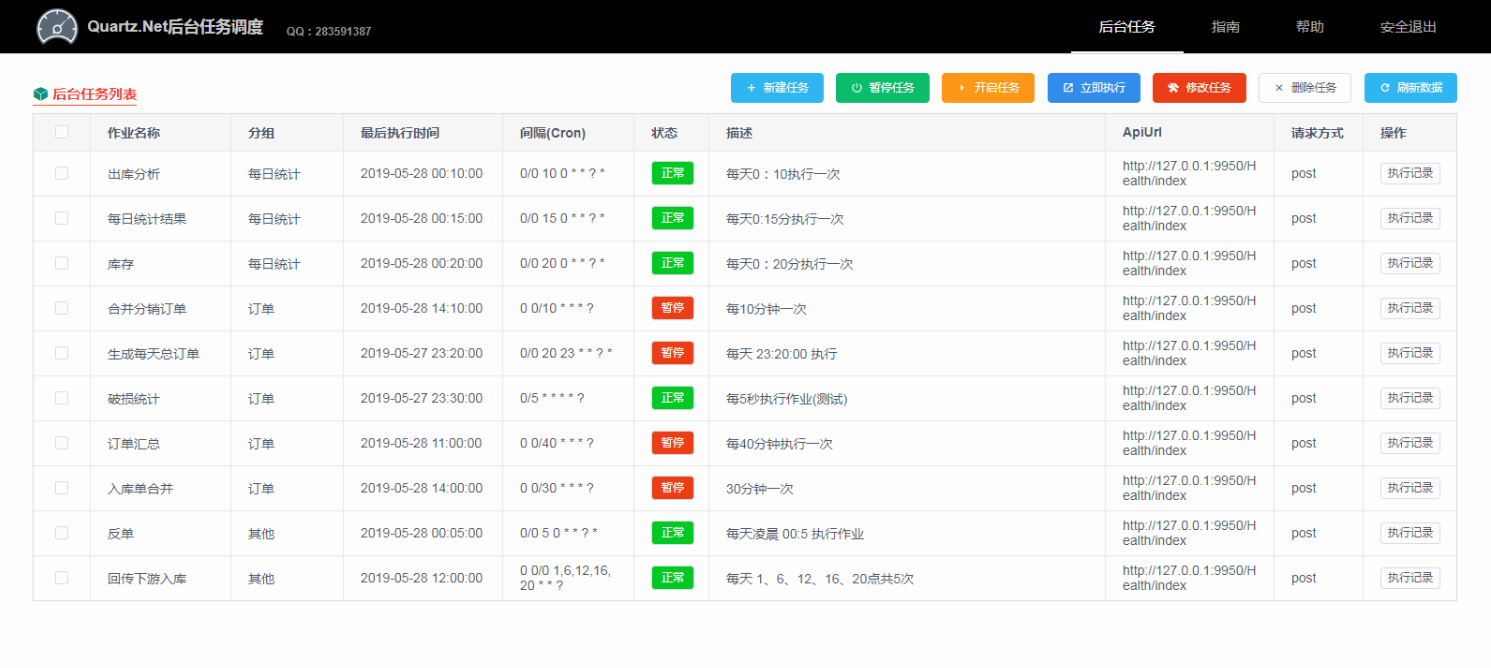Click the ApiUrl link for 订单汇总
The image size is (1491, 668).
click(1188, 443)
